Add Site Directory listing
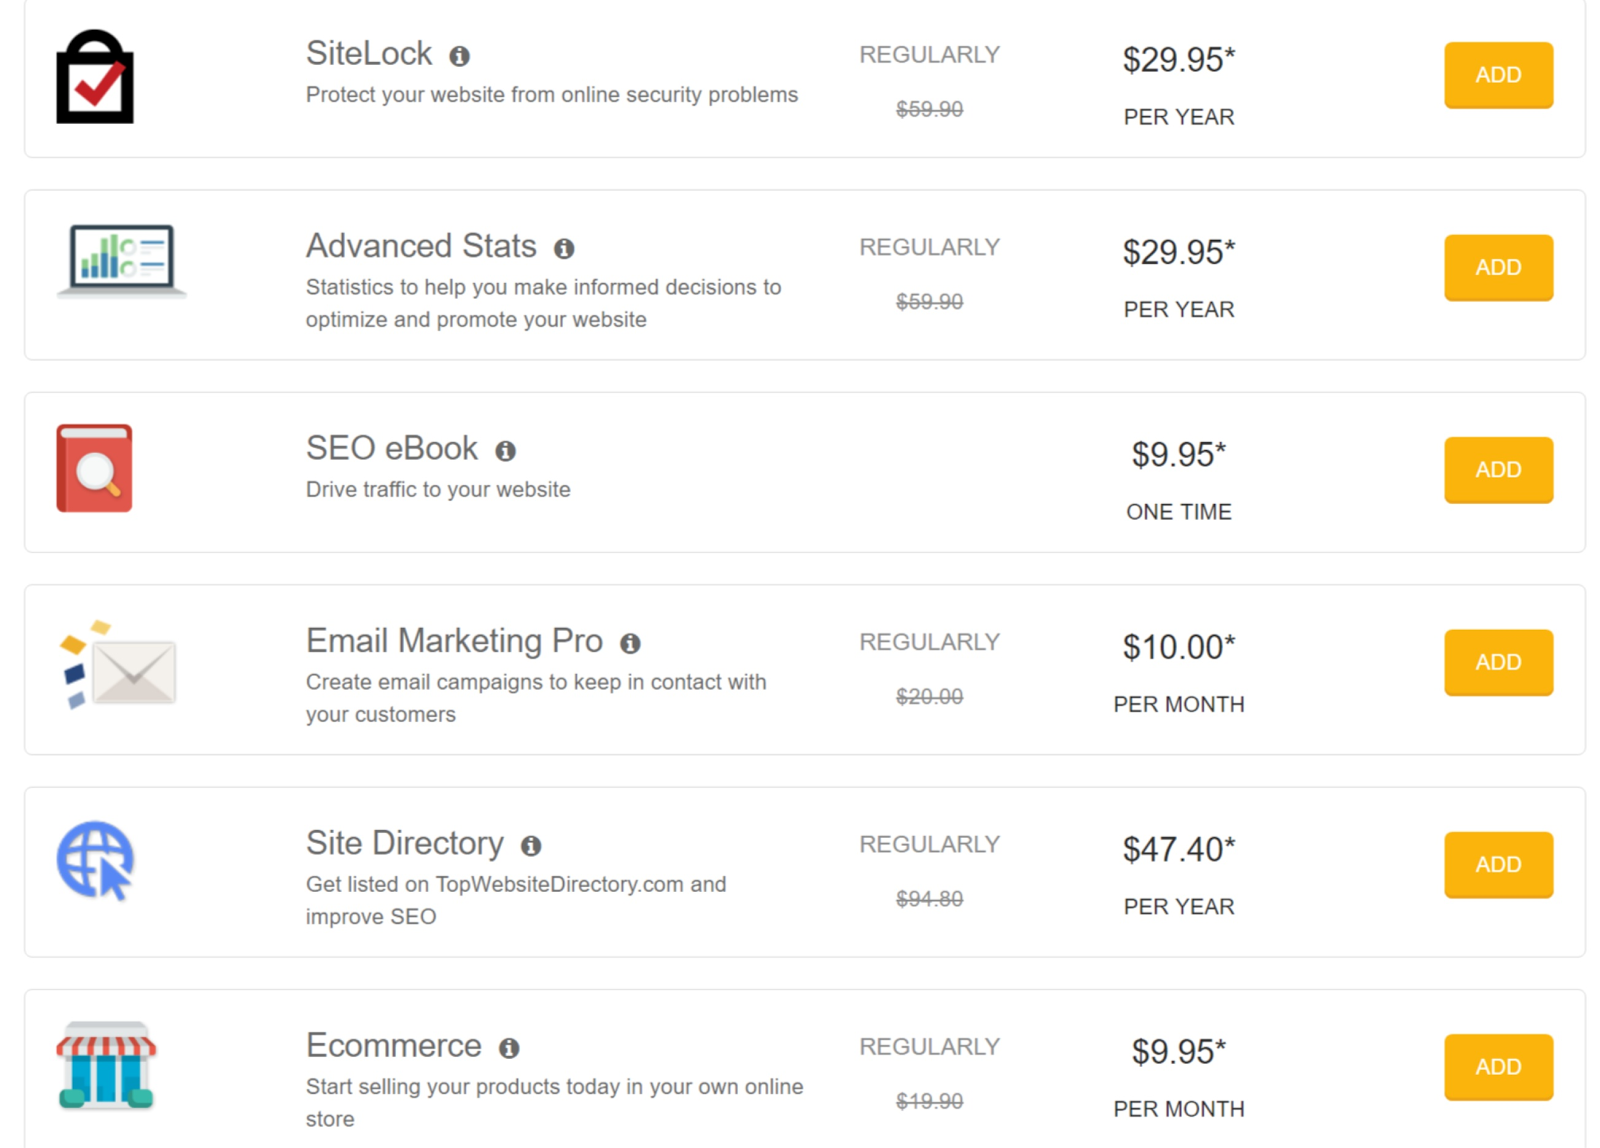The height and width of the screenshot is (1148, 1600). pyautogui.click(x=1498, y=865)
